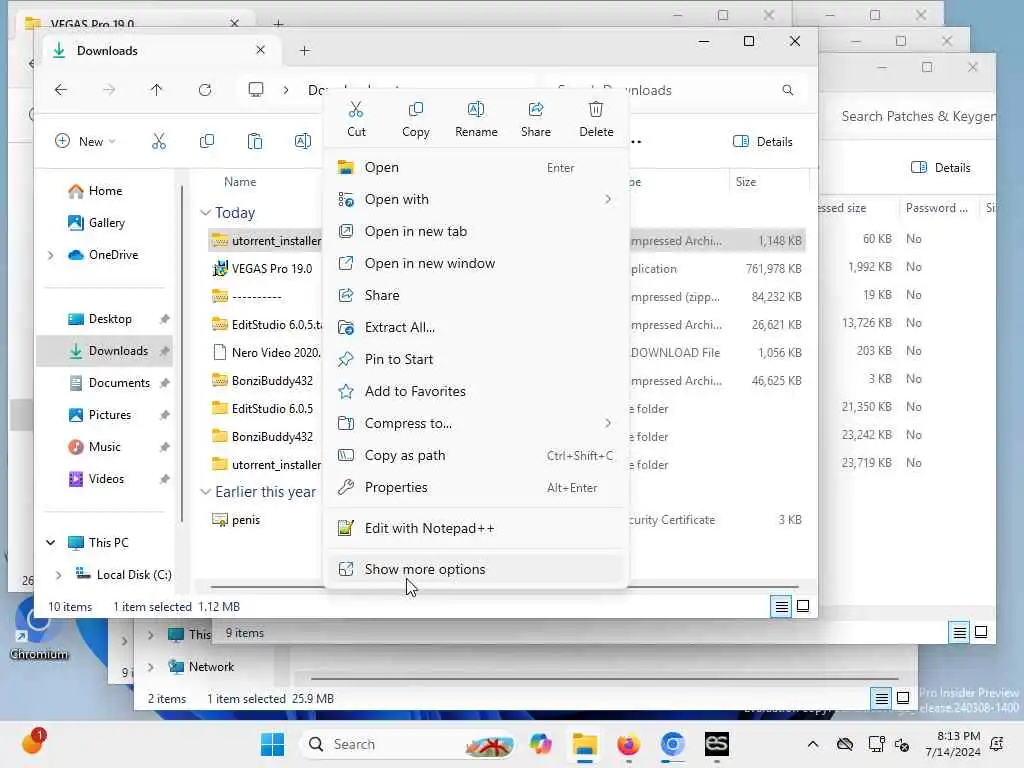Image resolution: width=1024 pixels, height=768 pixels.
Task: Switch Downloads to details view icon
Action: (781, 607)
